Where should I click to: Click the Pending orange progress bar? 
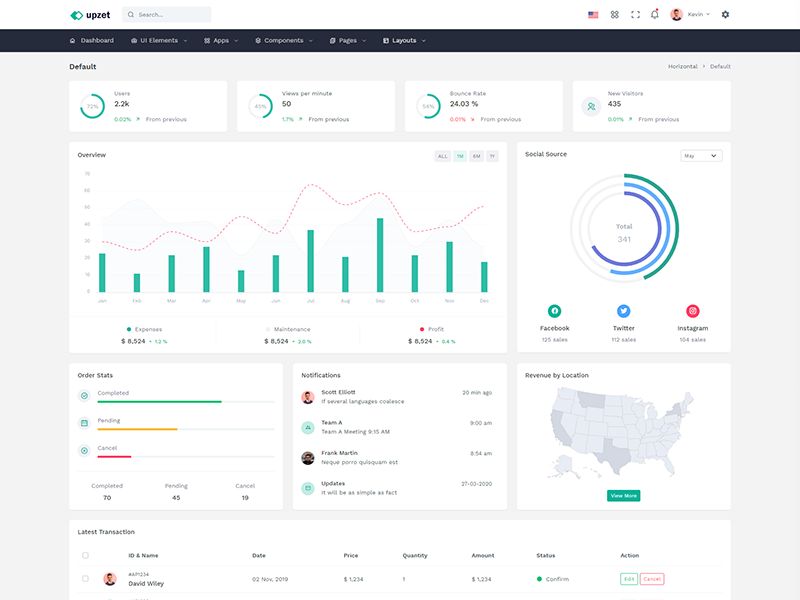137,429
